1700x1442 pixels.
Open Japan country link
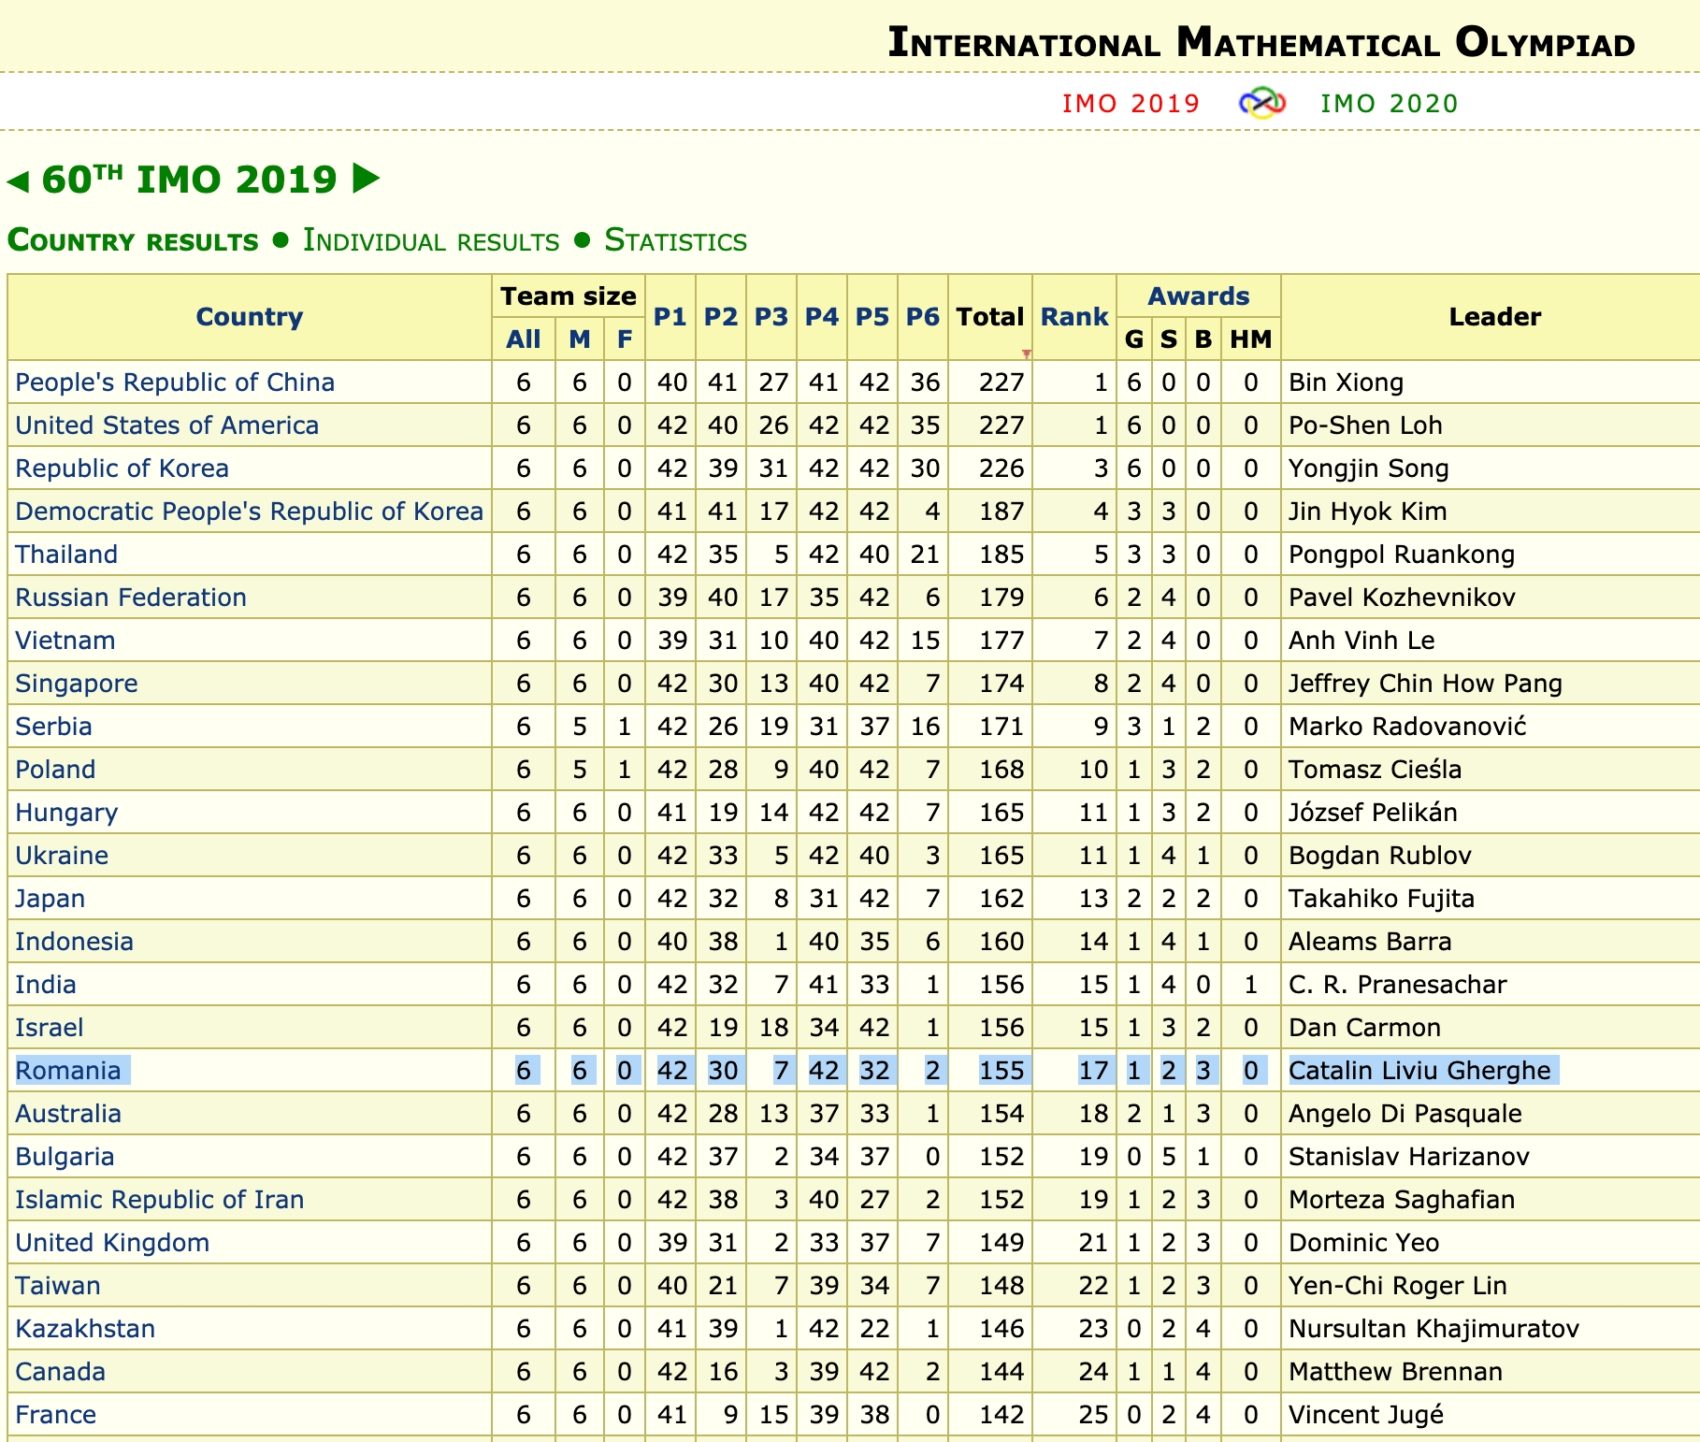pyautogui.click(x=50, y=898)
